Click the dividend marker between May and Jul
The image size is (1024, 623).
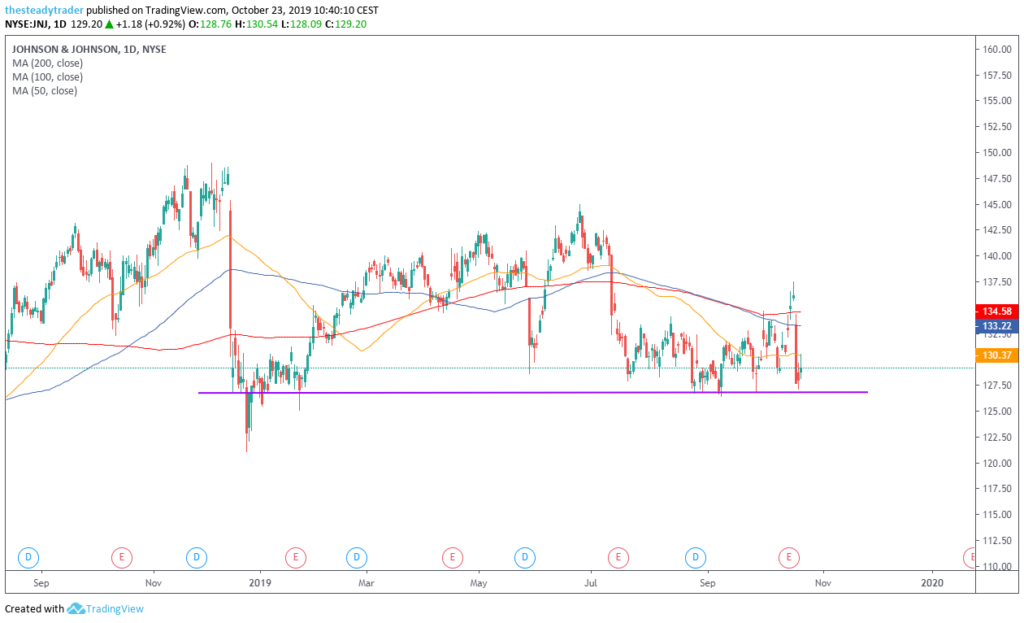click(524, 558)
